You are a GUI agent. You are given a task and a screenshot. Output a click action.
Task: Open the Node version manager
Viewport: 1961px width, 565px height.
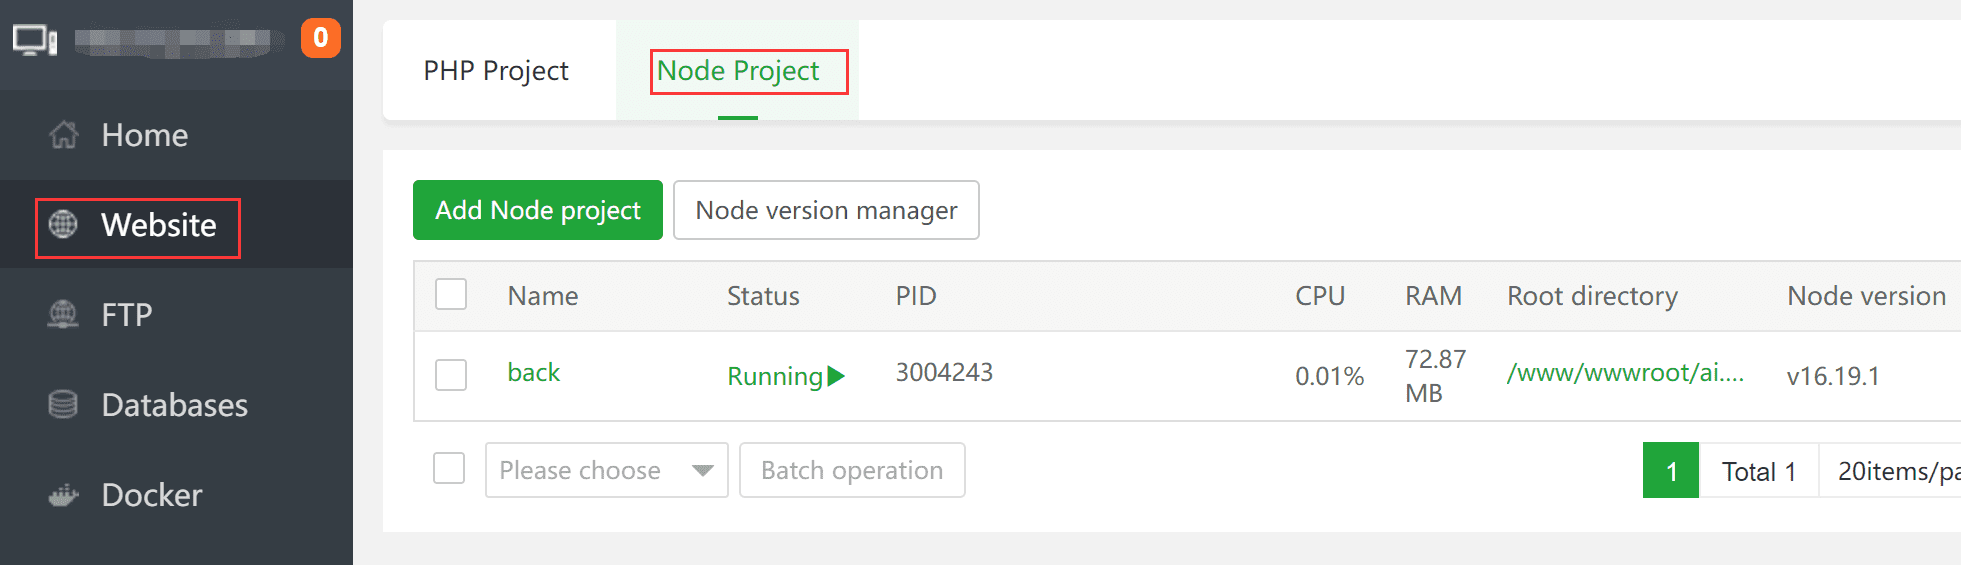click(826, 210)
